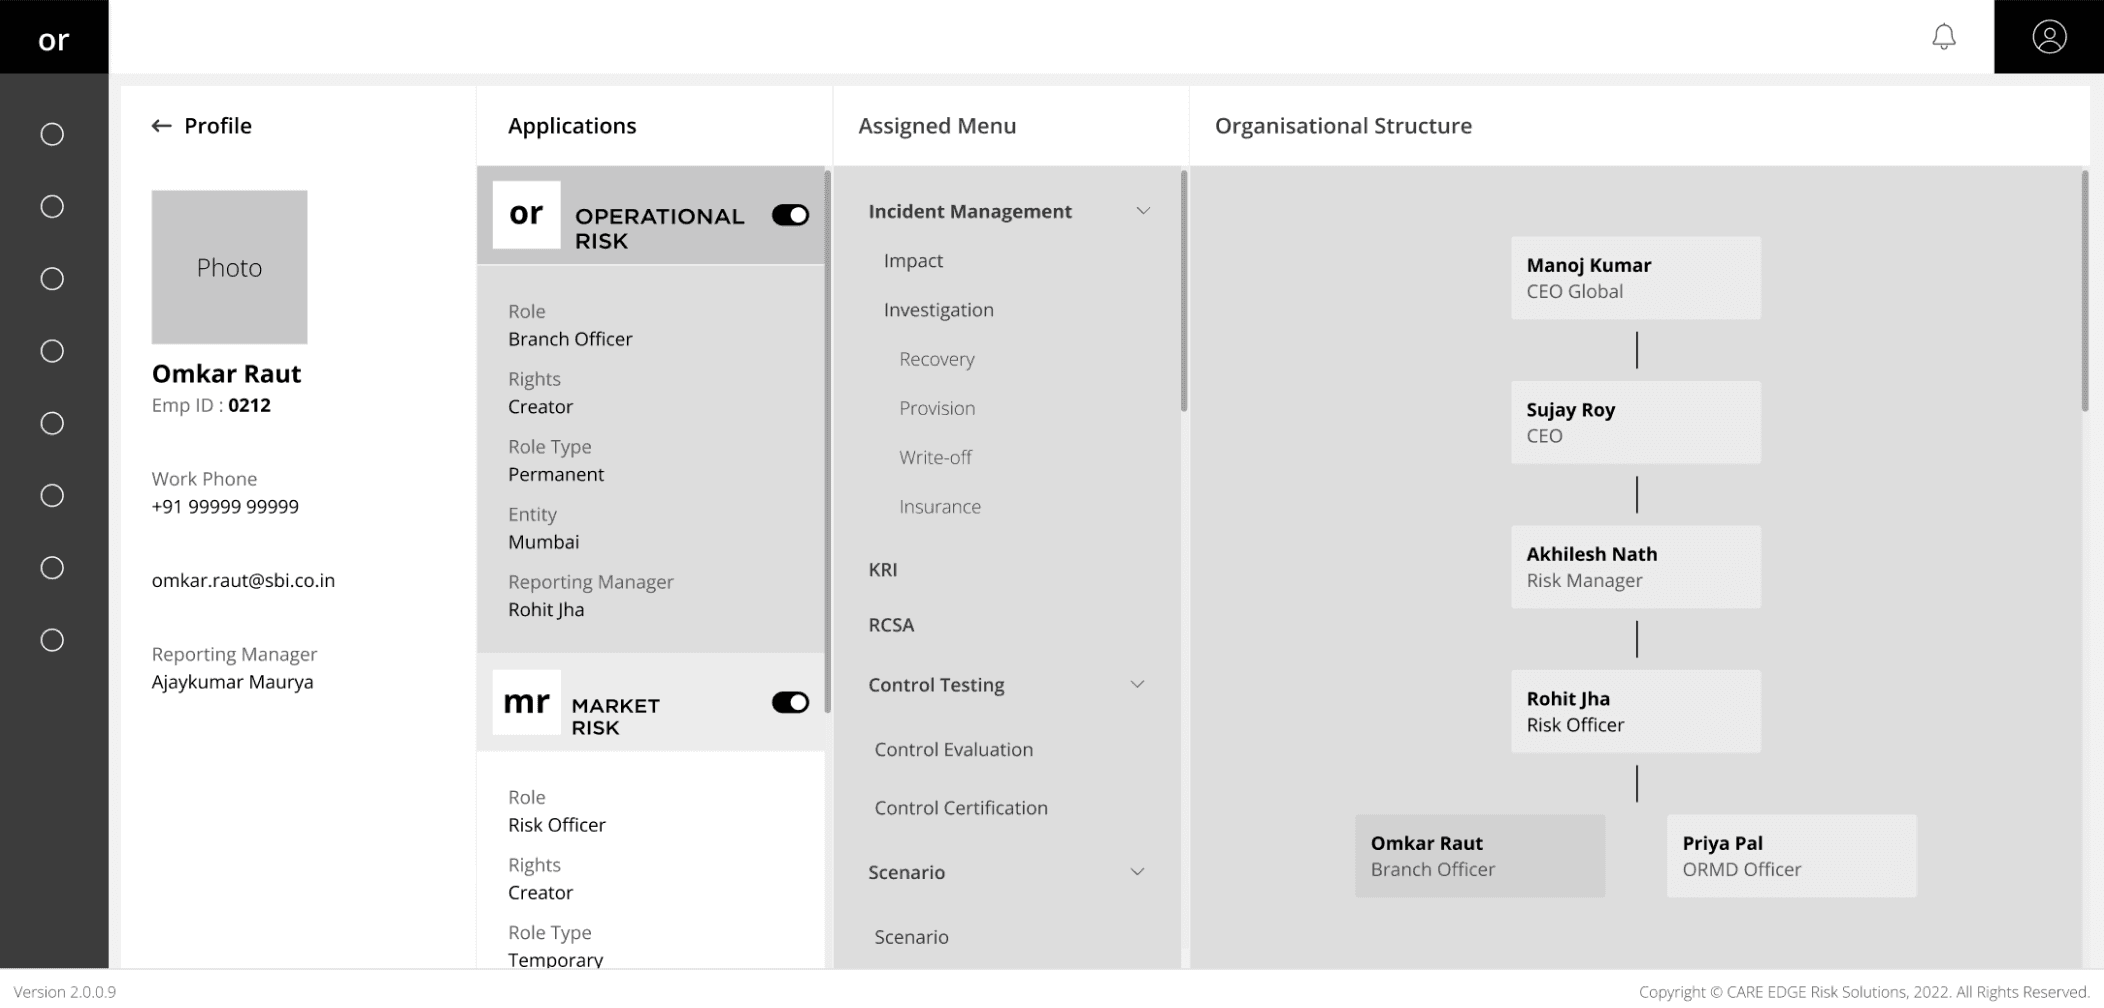Select the sixth circle icon in the left sidebar
Image resolution: width=2104 pixels, height=1008 pixels.
(x=52, y=496)
